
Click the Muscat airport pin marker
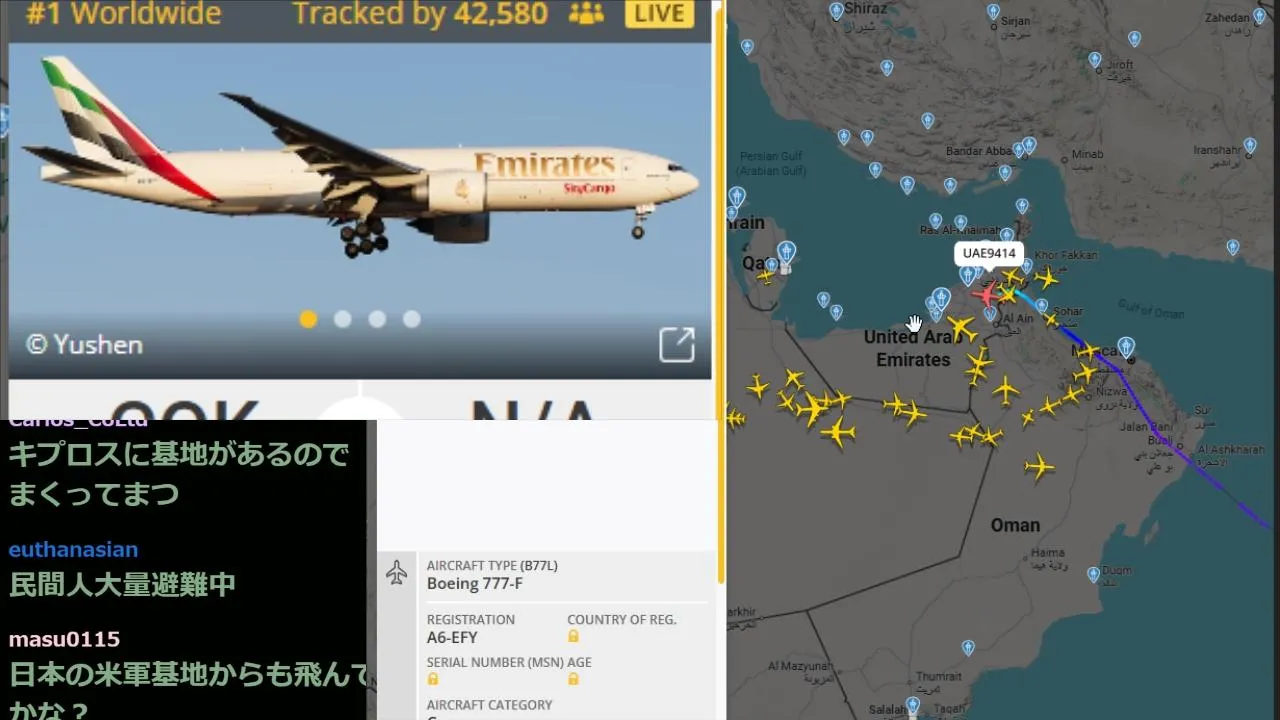[x=1126, y=347]
